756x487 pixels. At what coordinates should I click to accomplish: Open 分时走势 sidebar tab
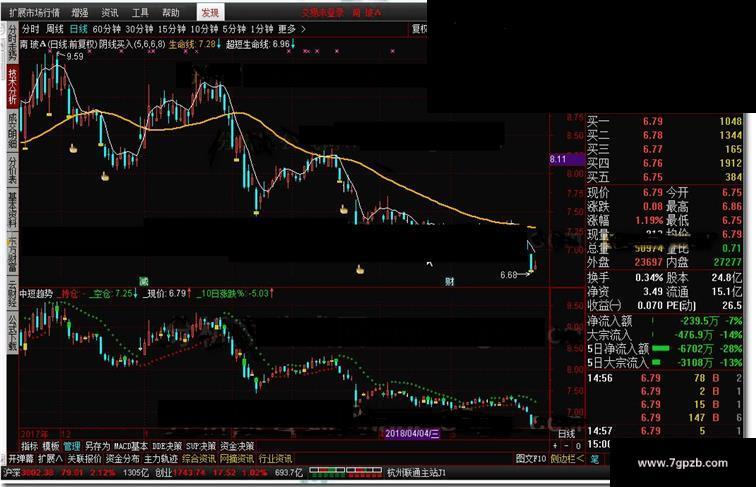pyautogui.click(x=13, y=42)
